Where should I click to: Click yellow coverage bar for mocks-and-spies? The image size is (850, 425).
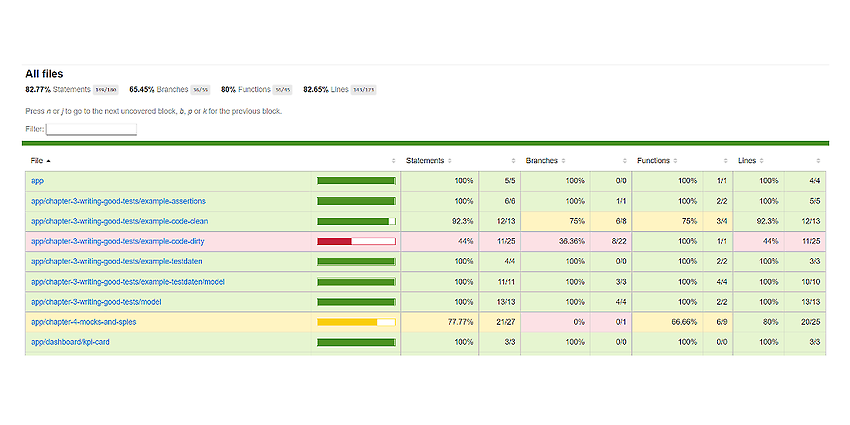click(x=356, y=322)
